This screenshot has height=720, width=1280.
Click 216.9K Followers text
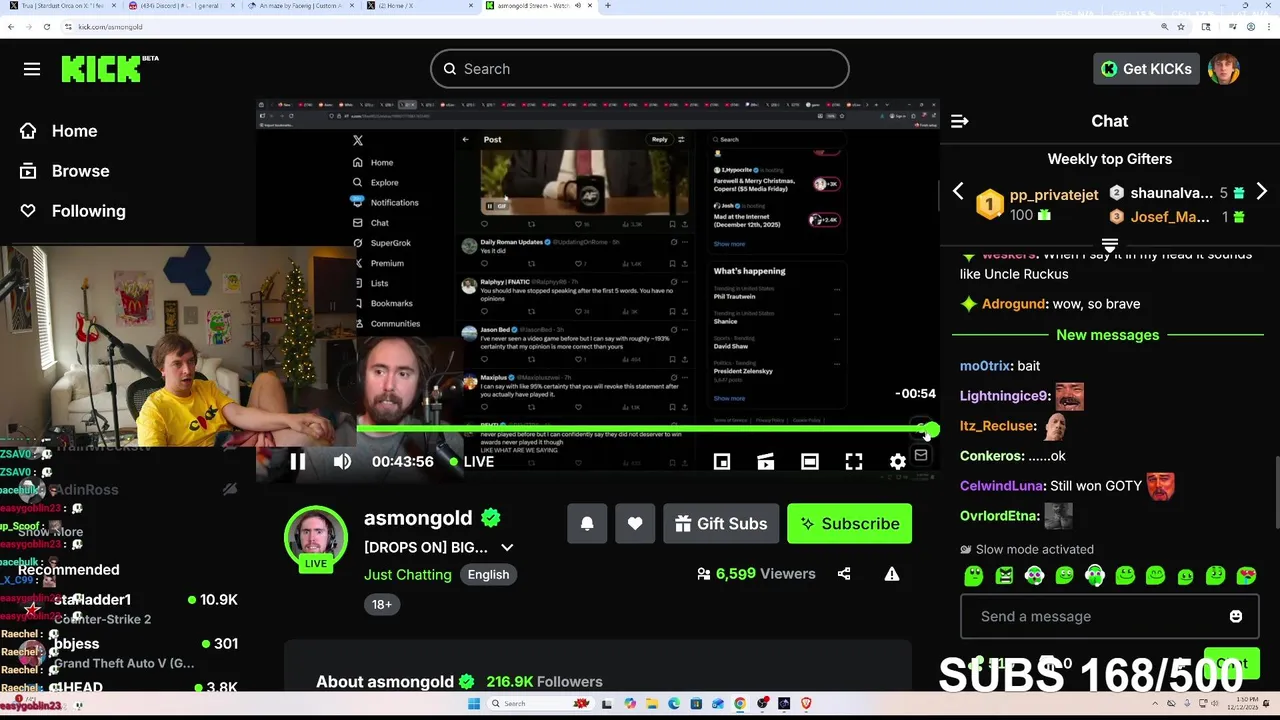[544, 682]
